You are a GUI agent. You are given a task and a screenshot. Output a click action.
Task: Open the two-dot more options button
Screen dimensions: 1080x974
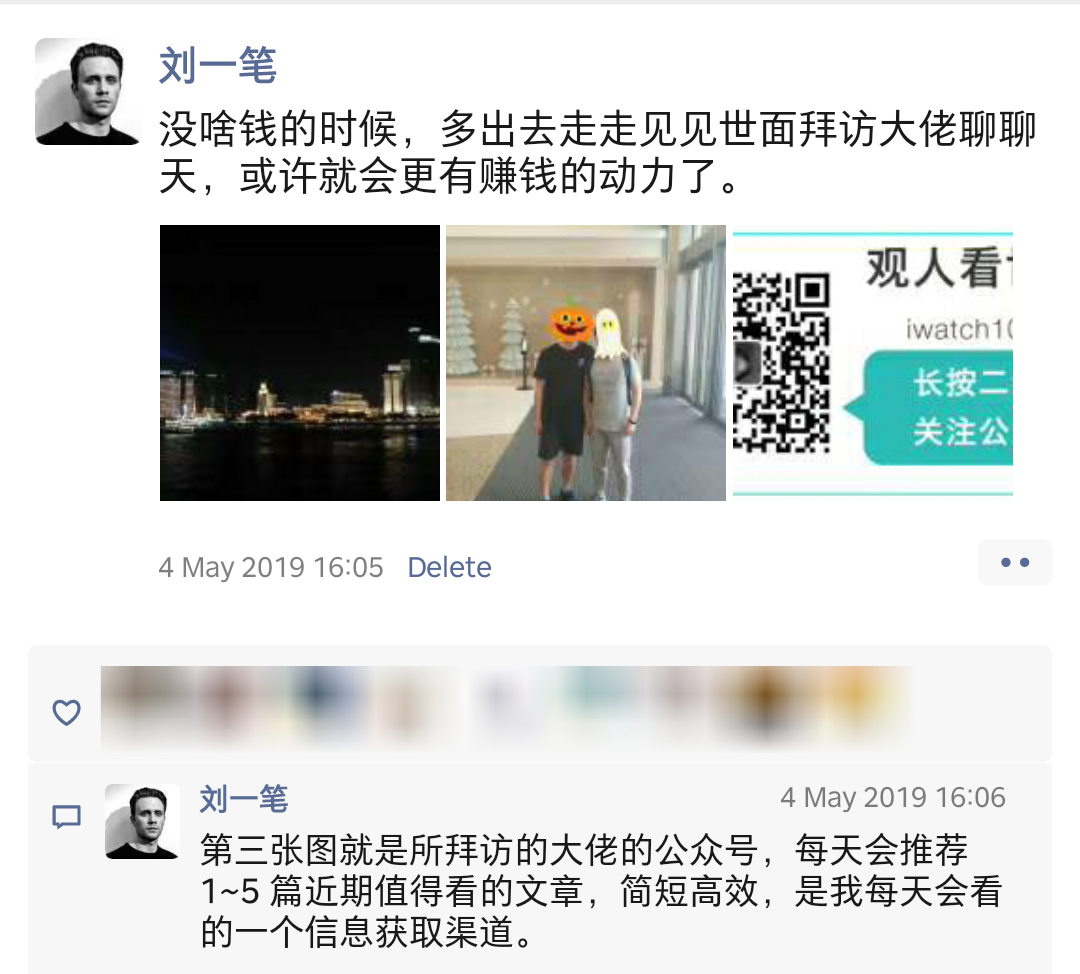pos(1015,562)
